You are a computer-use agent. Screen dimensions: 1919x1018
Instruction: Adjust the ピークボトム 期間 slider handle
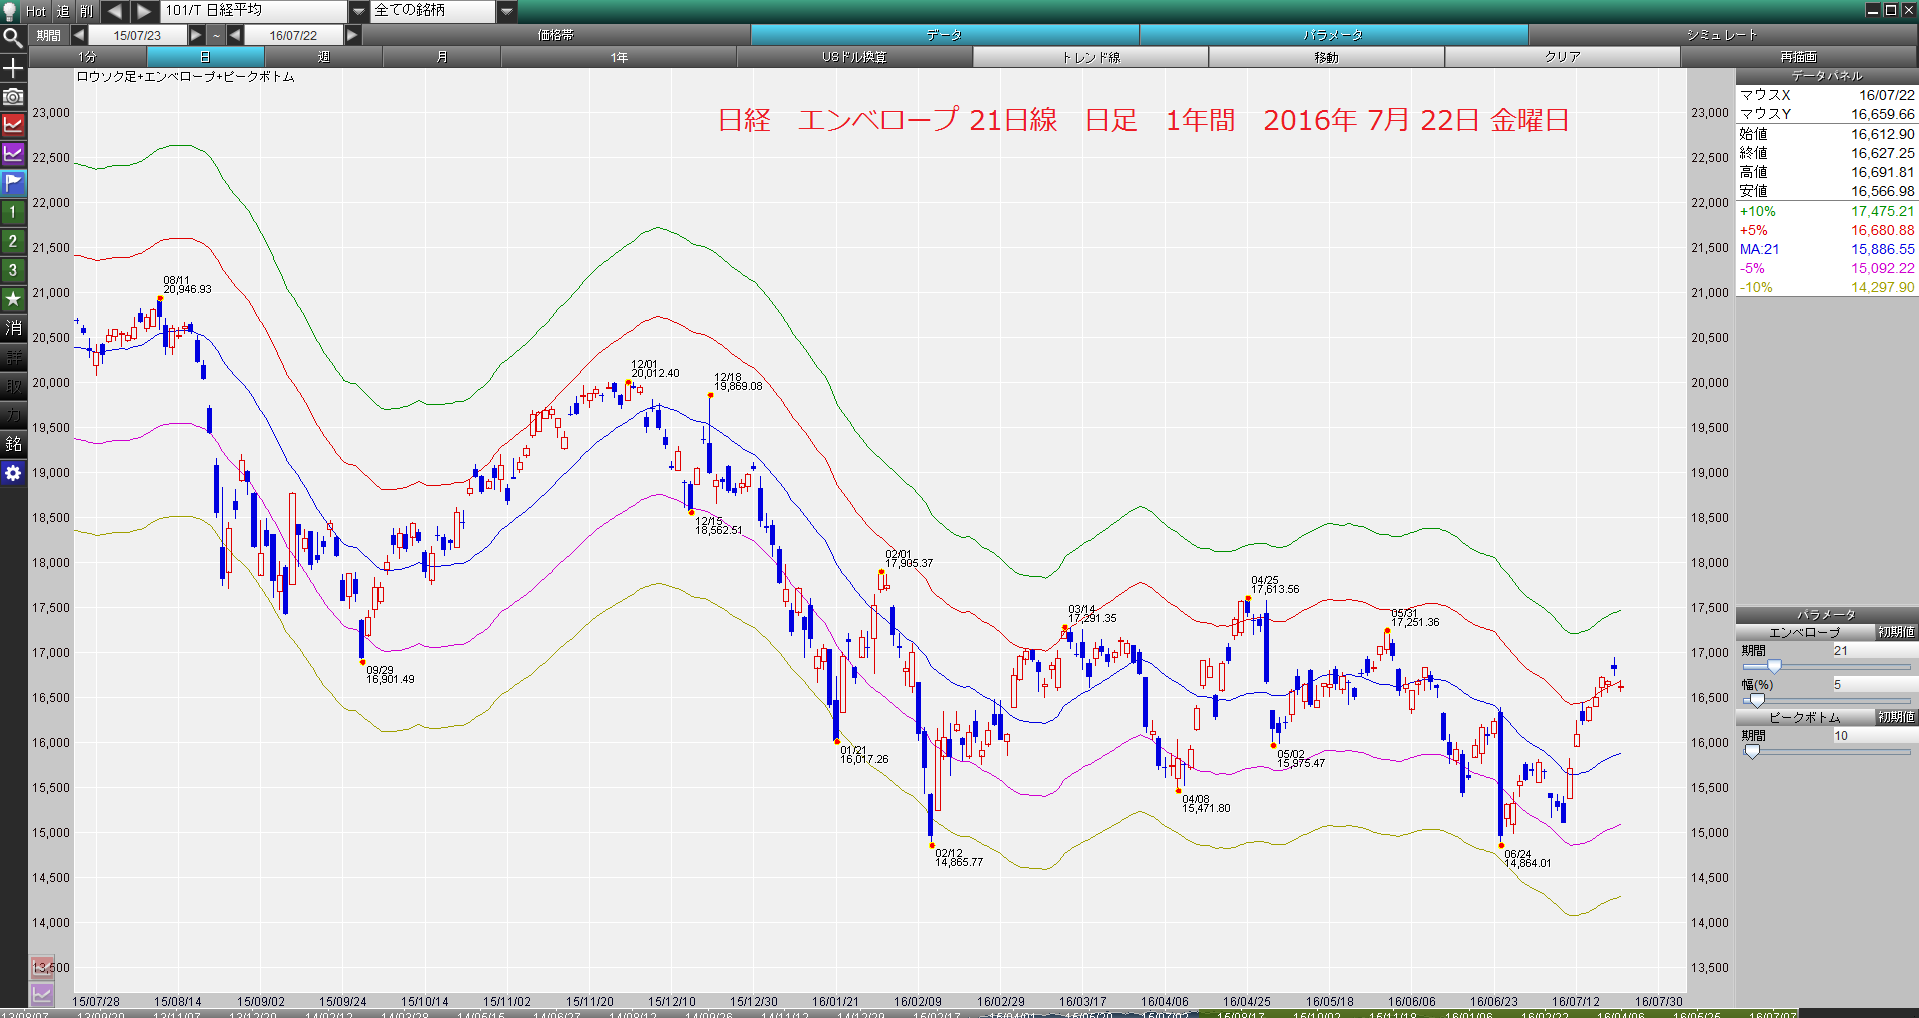1752,752
